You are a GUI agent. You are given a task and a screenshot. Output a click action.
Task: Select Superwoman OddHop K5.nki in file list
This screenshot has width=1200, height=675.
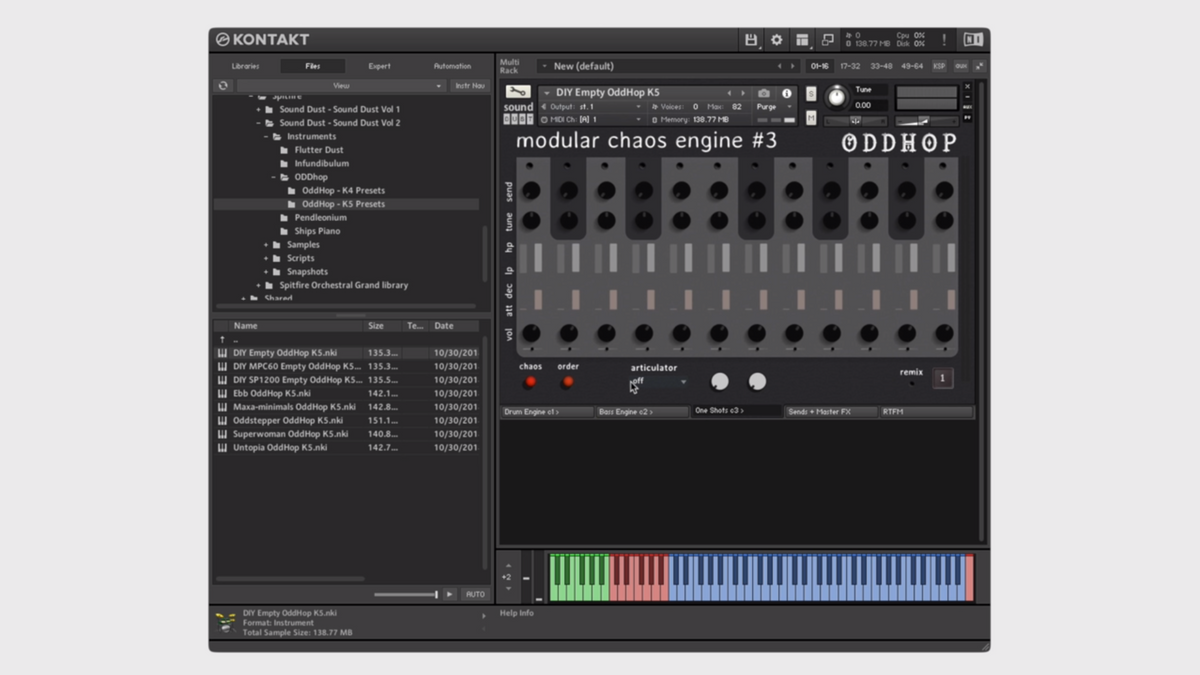click(290, 434)
